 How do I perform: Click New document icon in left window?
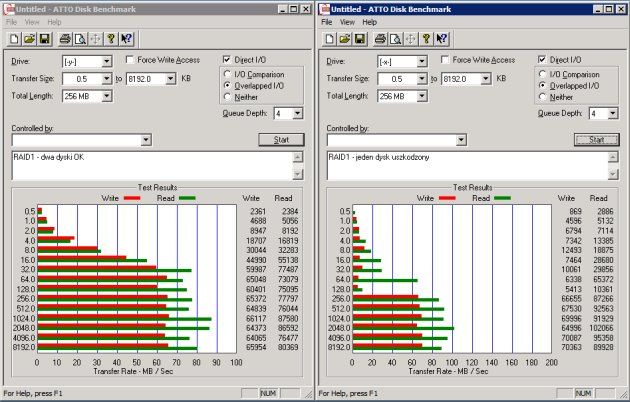coord(14,39)
